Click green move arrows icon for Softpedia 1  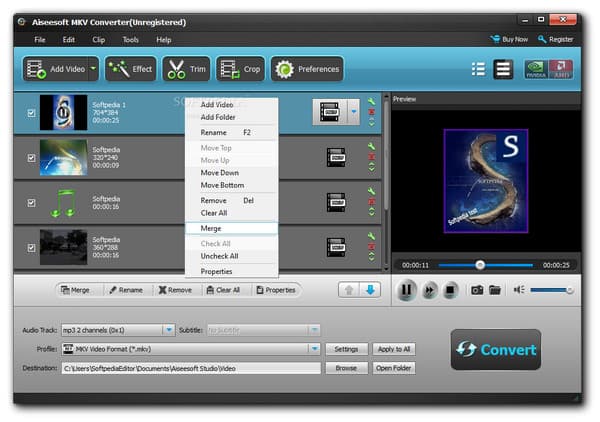pos(371,122)
